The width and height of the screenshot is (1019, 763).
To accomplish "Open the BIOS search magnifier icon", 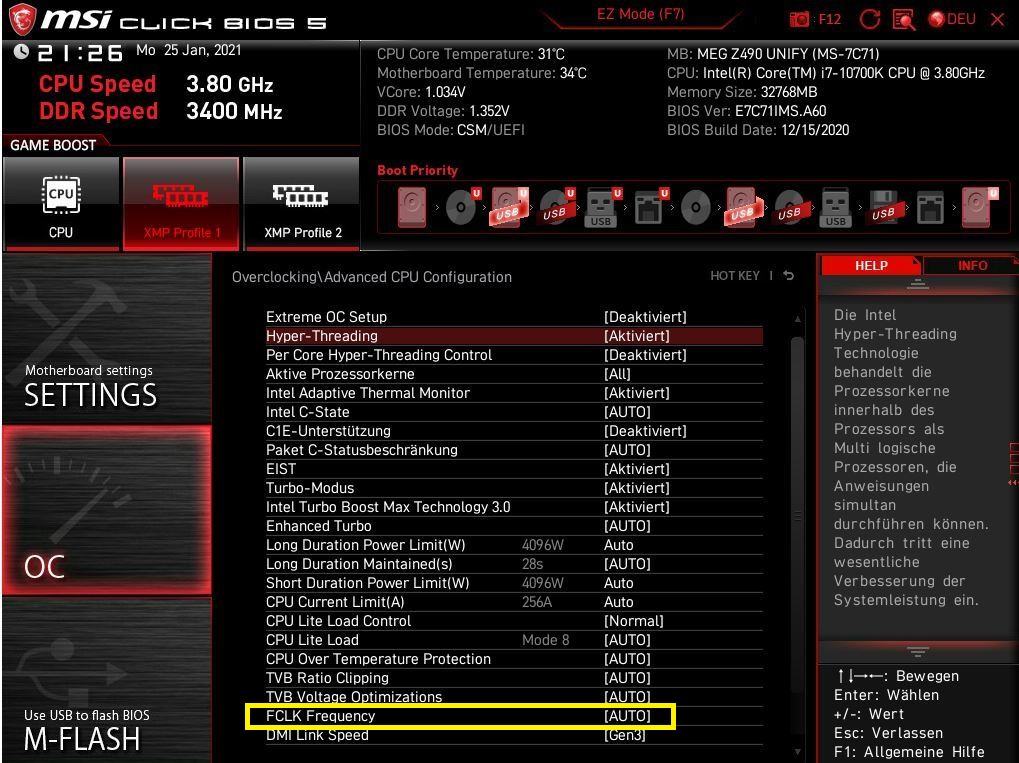I will click(904, 19).
